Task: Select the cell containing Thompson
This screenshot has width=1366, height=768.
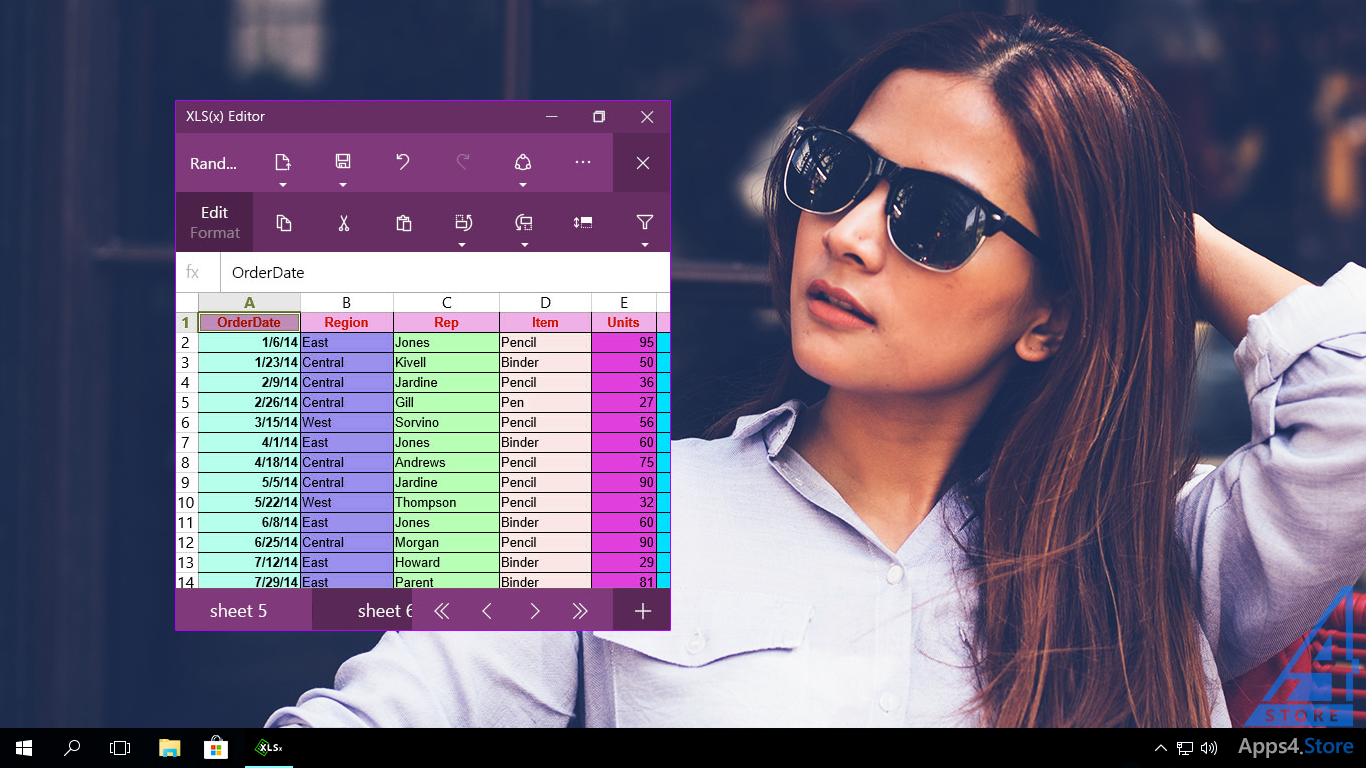Action: [446, 502]
